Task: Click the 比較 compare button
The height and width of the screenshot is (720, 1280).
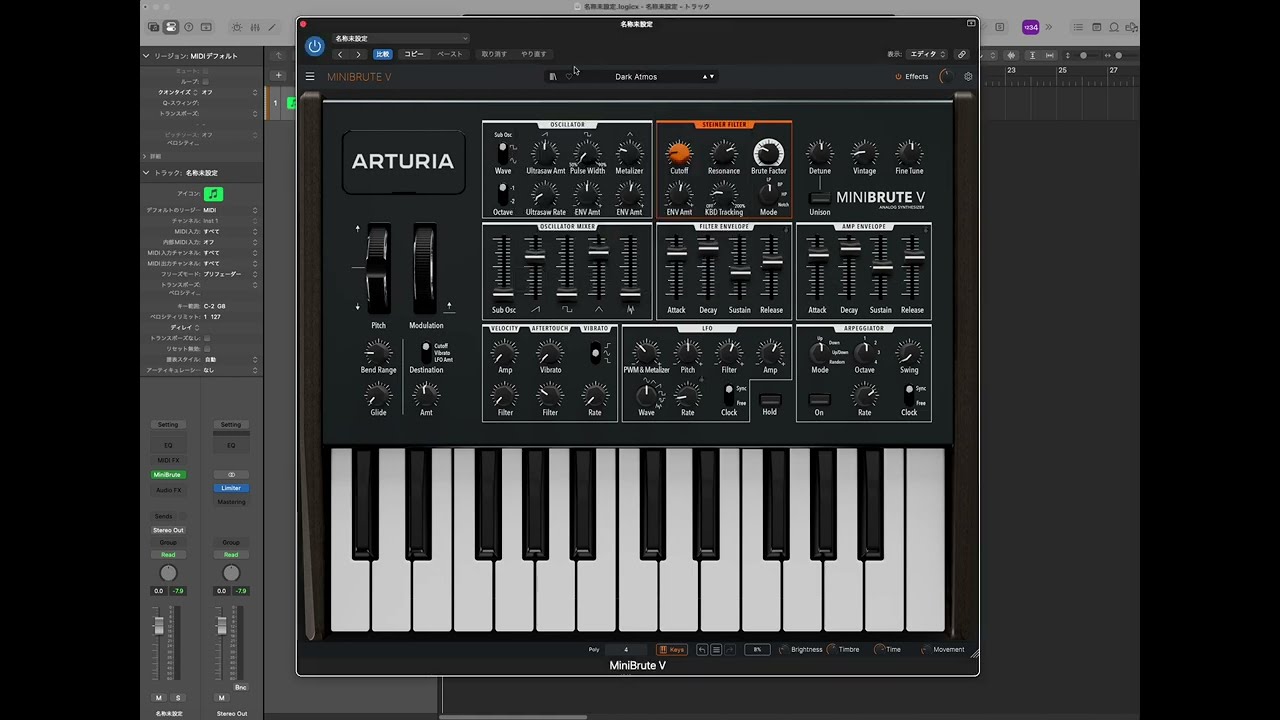Action: pyautogui.click(x=382, y=54)
